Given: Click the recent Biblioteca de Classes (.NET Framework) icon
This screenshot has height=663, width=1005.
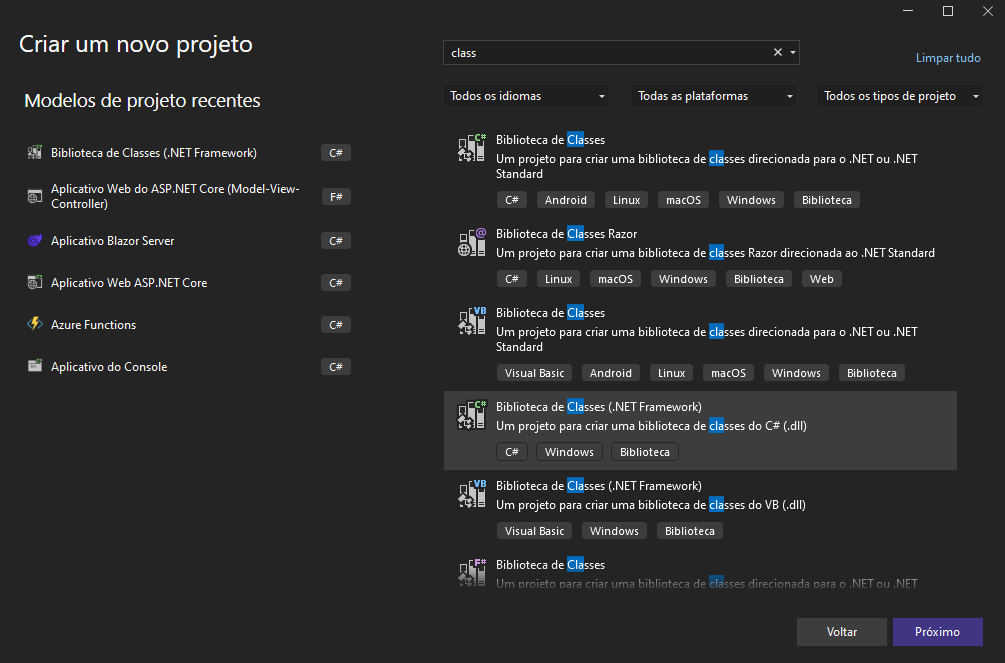Looking at the screenshot, I should [x=35, y=153].
